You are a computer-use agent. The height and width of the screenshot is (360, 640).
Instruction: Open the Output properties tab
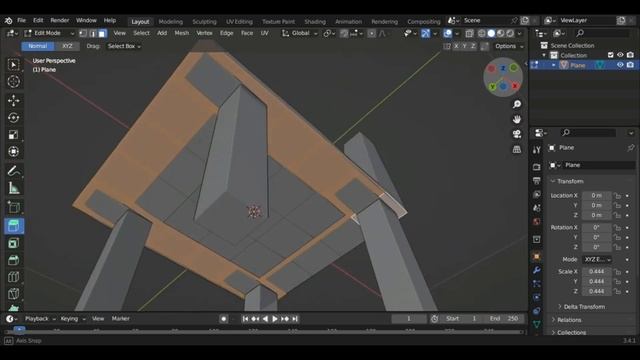pos(537,181)
